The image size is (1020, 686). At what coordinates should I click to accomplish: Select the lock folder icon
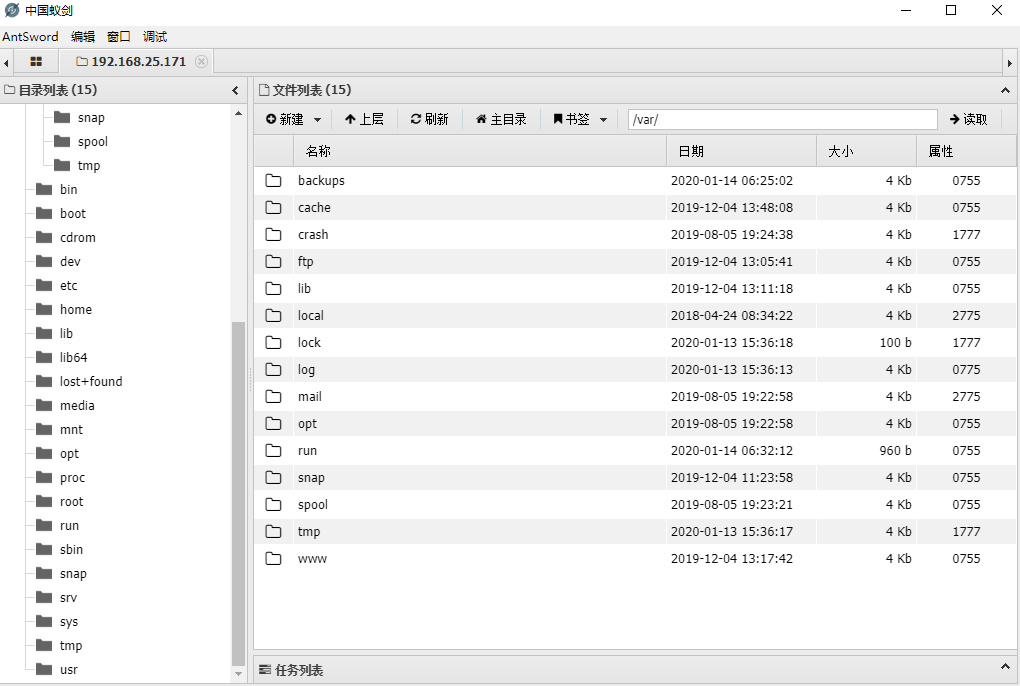tap(273, 343)
